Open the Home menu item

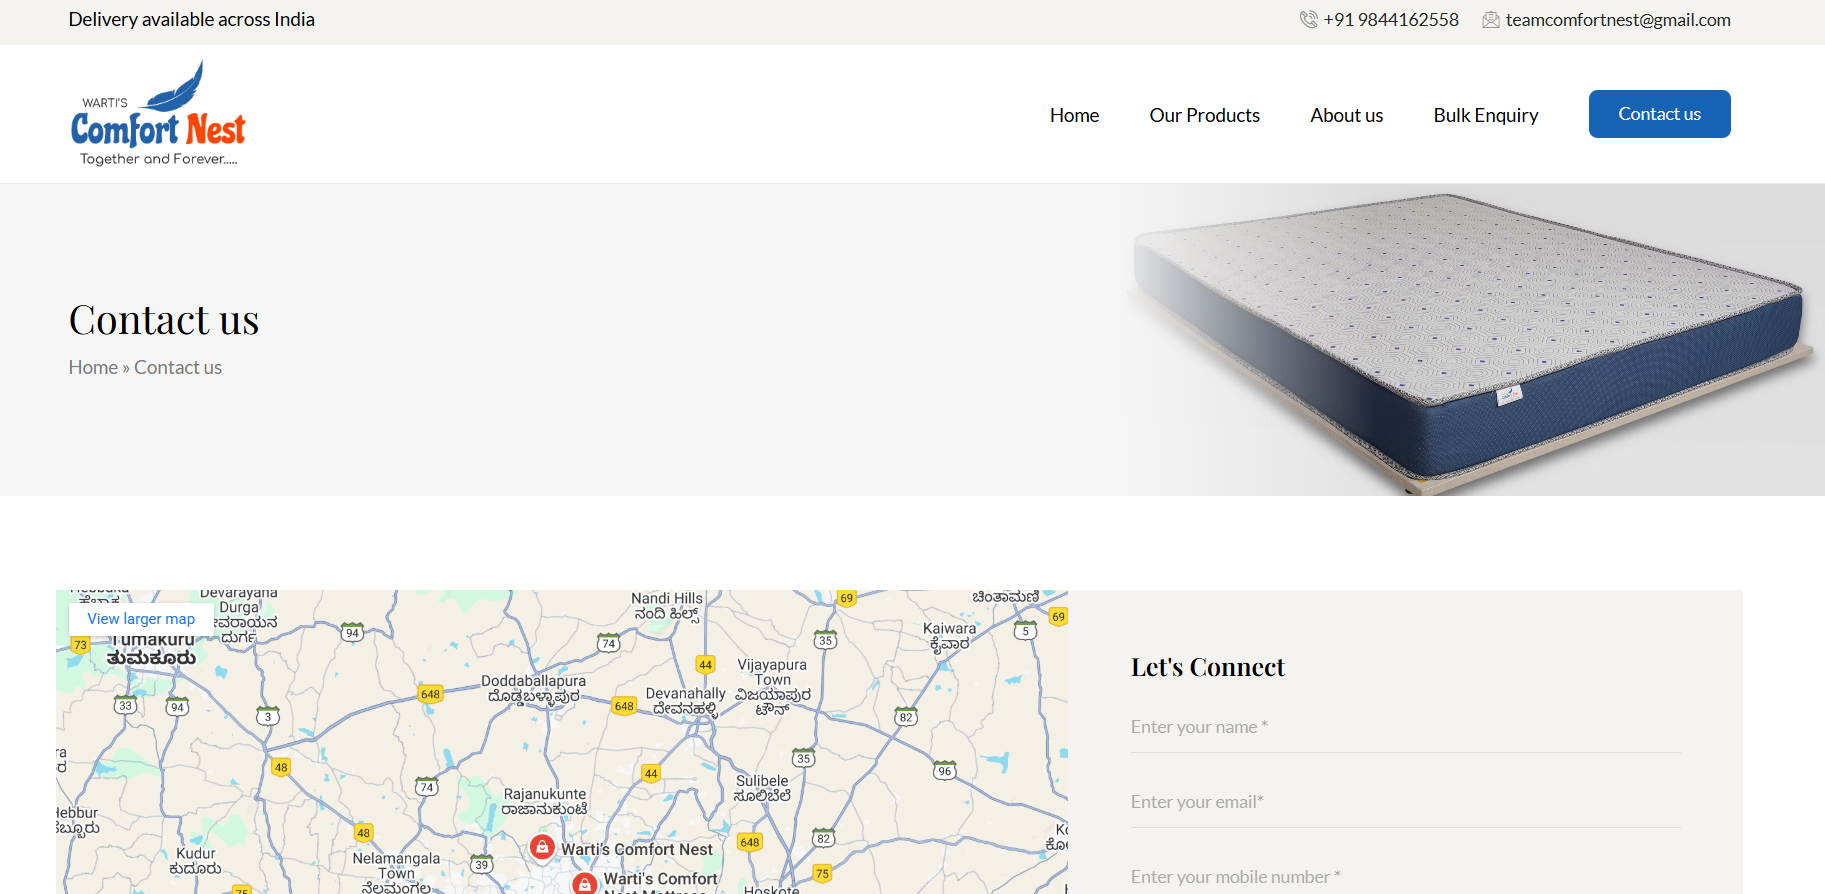pyautogui.click(x=1074, y=115)
